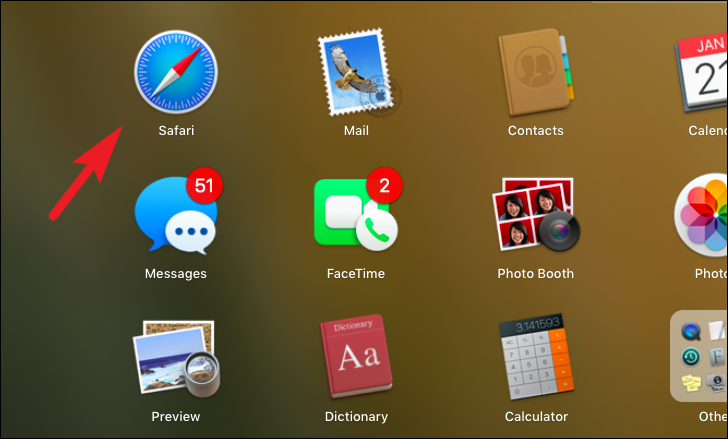Click the Dictionary label text
Screen dimensions: 728x439
point(356,416)
